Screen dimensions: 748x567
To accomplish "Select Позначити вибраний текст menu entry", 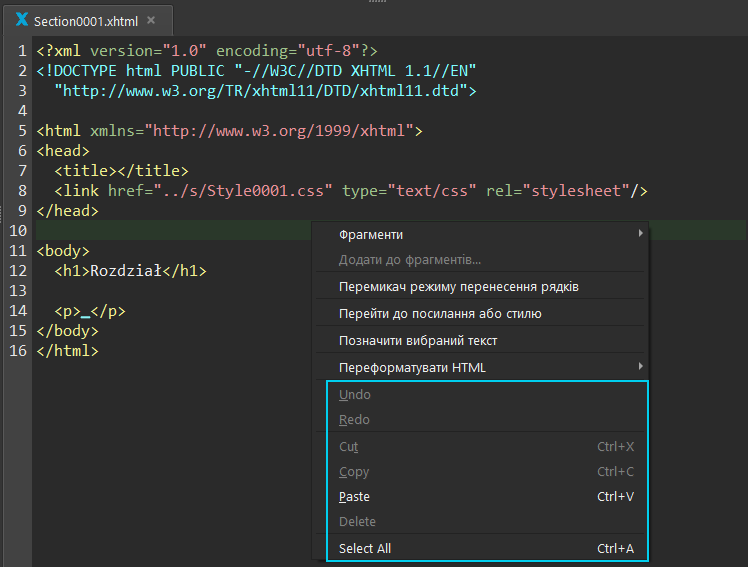I will 418,341.
